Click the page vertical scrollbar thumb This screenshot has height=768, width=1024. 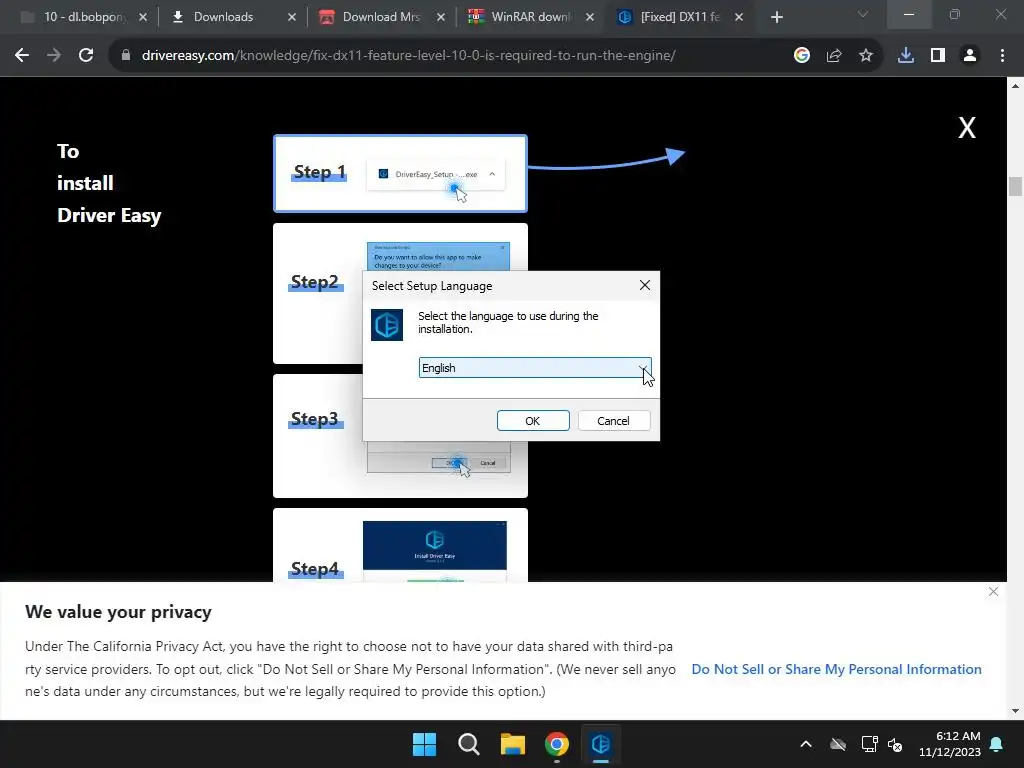[1015, 186]
